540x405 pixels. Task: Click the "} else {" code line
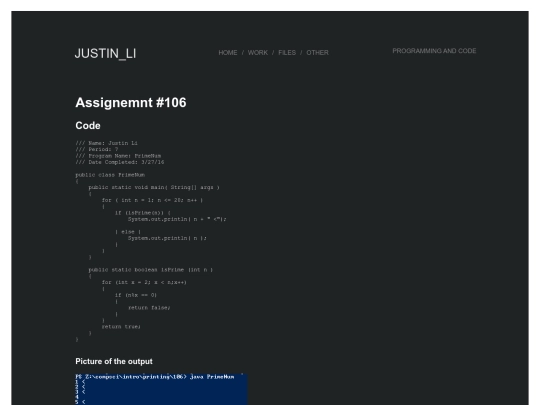(128, 232)
